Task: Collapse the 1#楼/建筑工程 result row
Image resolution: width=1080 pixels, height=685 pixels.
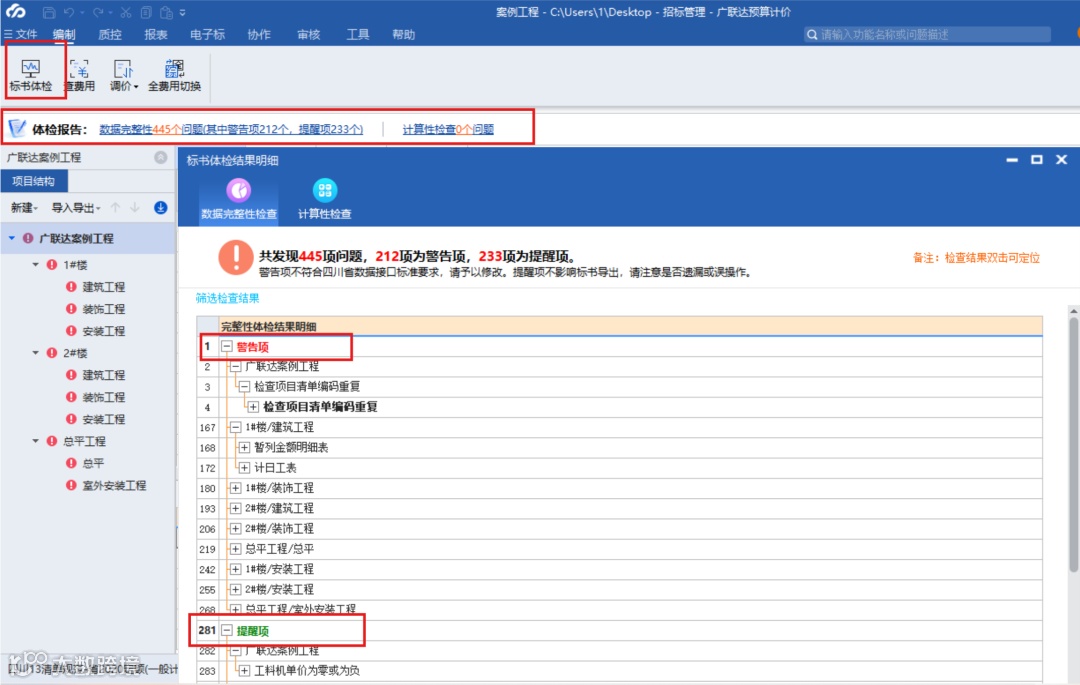Action: pos(236,427)
